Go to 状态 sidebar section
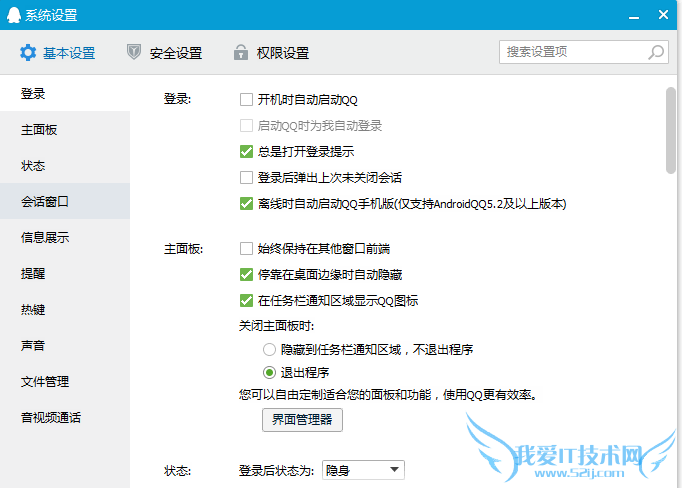682x488 pixels. pos(65,166)
